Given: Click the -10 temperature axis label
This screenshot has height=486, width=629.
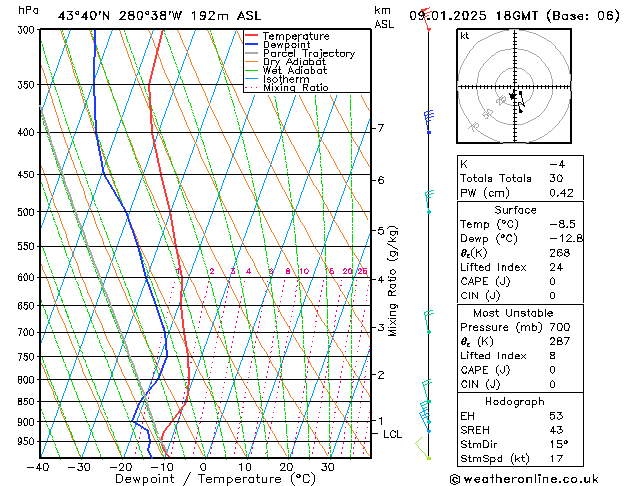Looking at the screenshot, I should pos(162,467).
